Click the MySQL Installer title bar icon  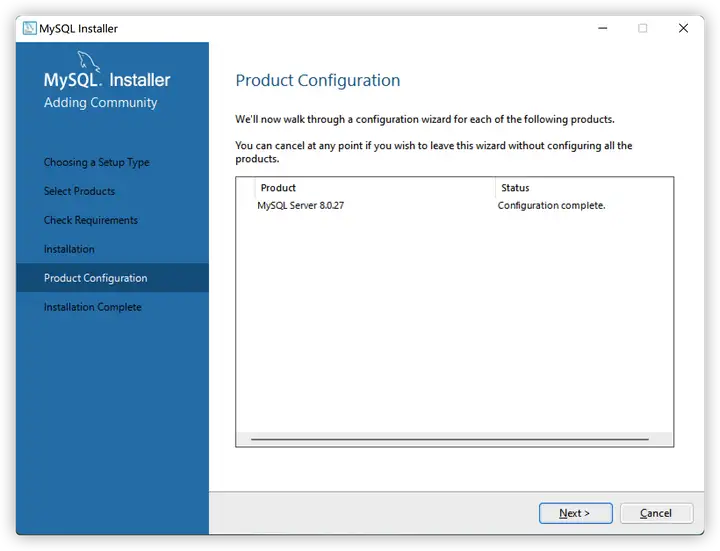pyautogui.click(x=29, y=28)
